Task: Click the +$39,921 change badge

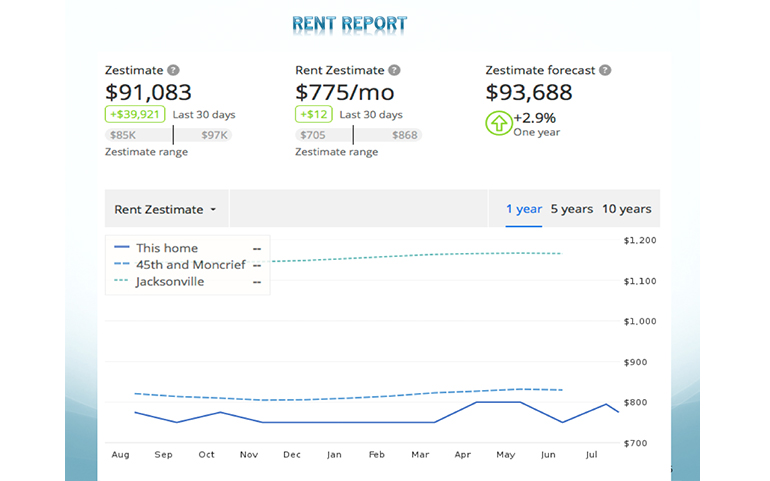Action: (135, 114)
